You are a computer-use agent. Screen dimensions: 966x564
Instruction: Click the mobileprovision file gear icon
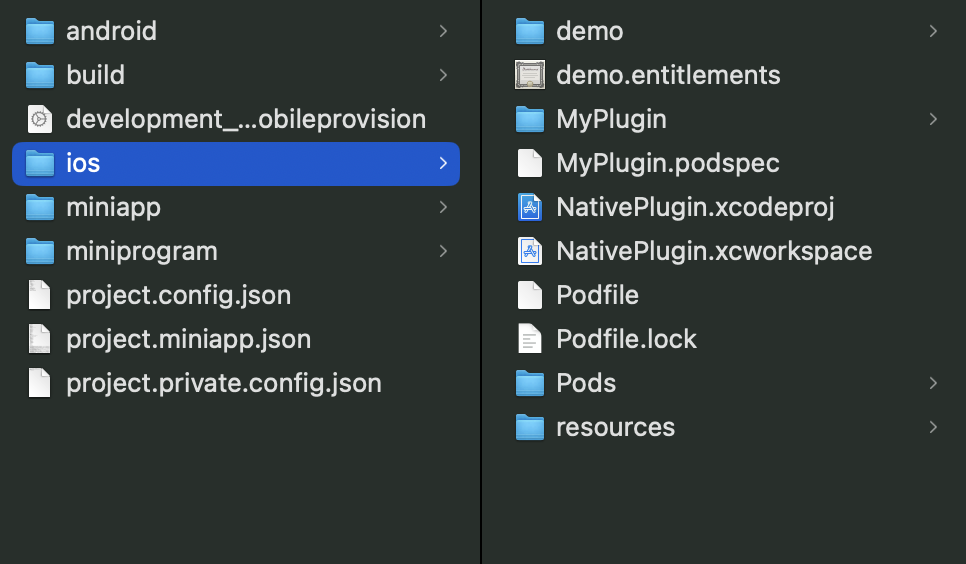[39, 119]
